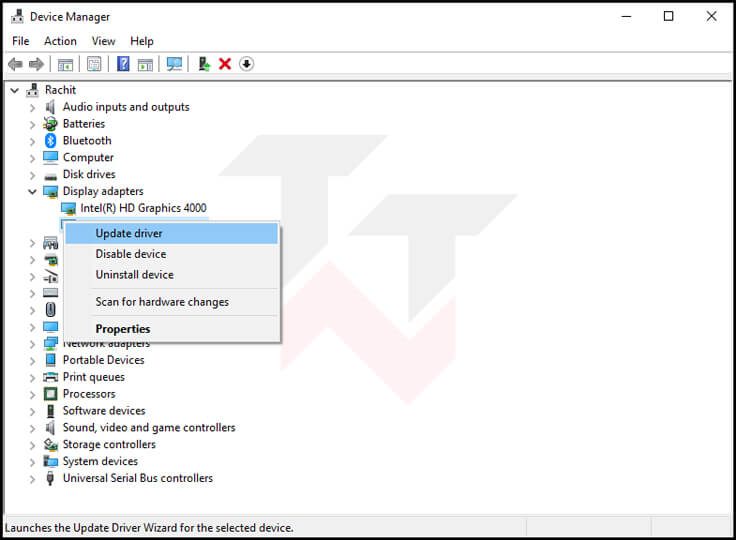This screenshot has width=736, height=540.
Task: Click the Intel(R) HD Graphics 4000 icon
Action: click(69, 208)
